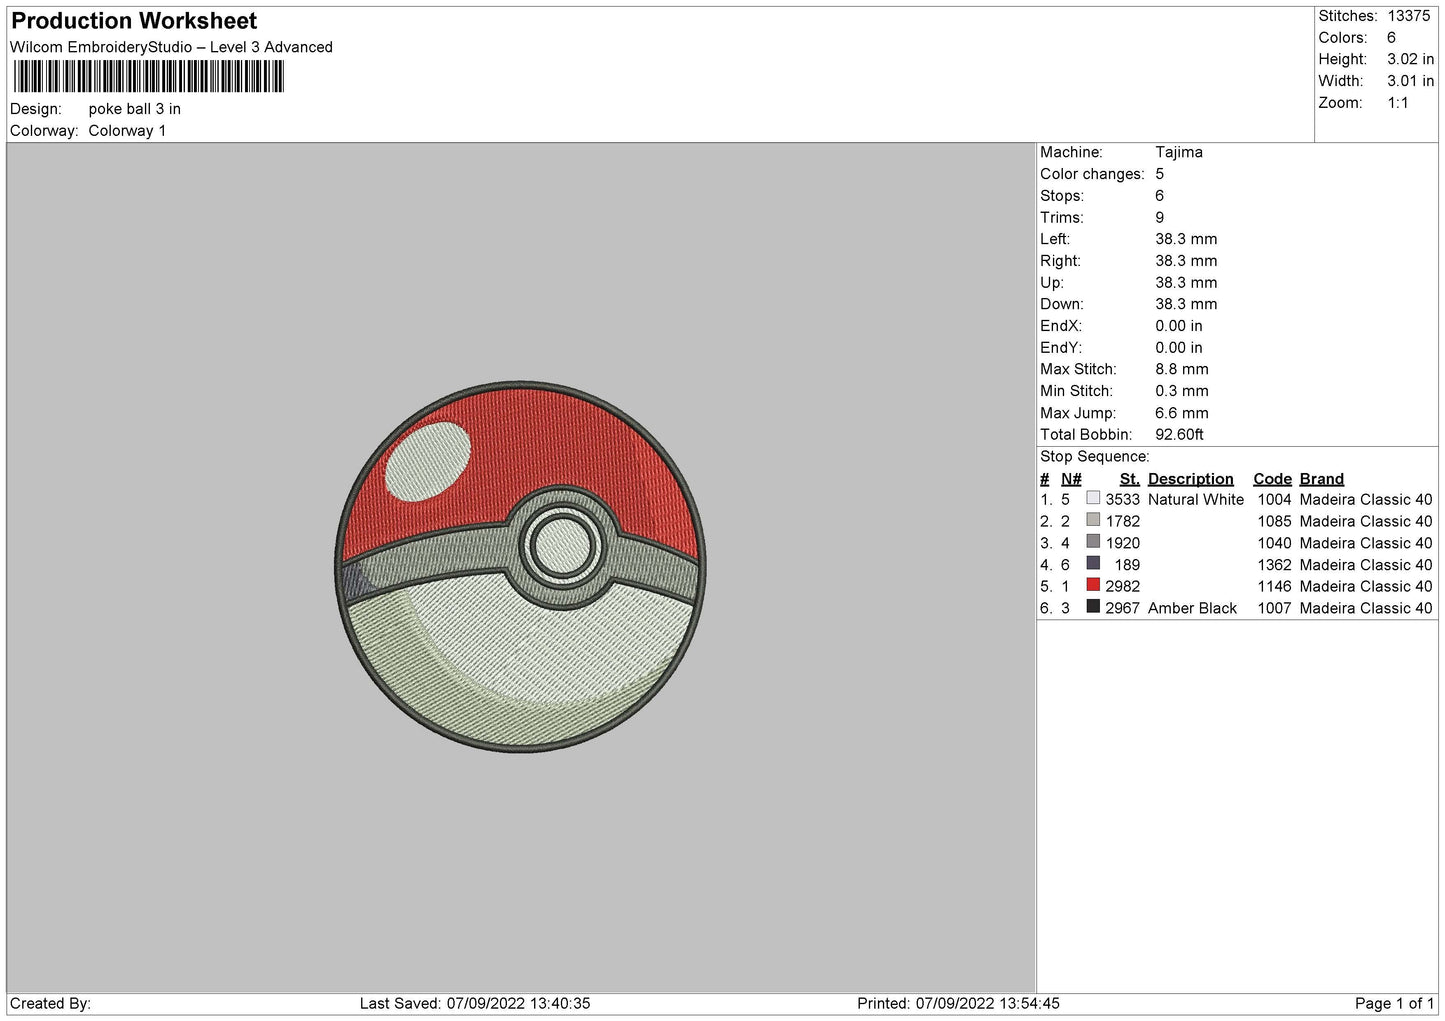Click thread code 1004

[1274, 499]
